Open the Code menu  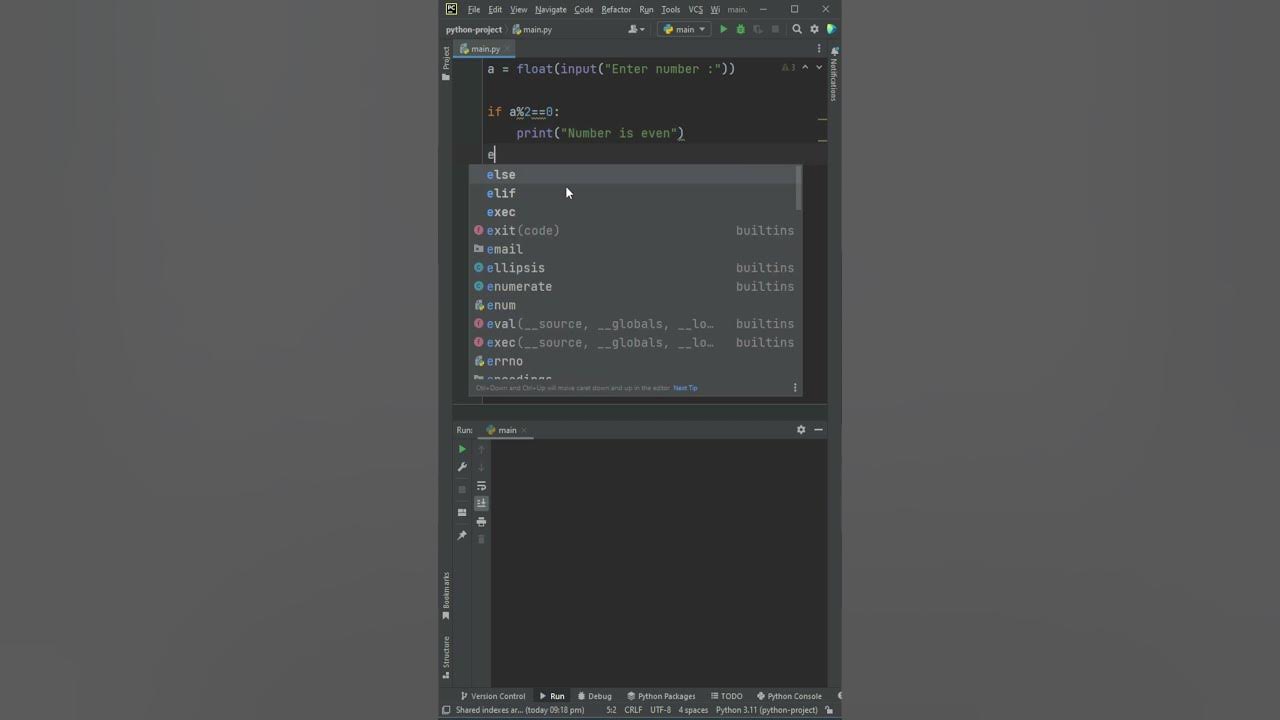[583, 9]
